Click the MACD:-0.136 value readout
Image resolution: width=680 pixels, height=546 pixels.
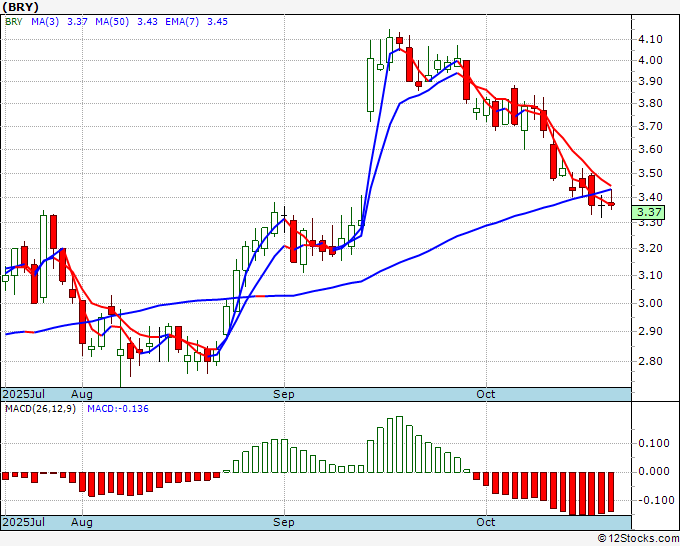pyautogui.click(x=118, y=409)
